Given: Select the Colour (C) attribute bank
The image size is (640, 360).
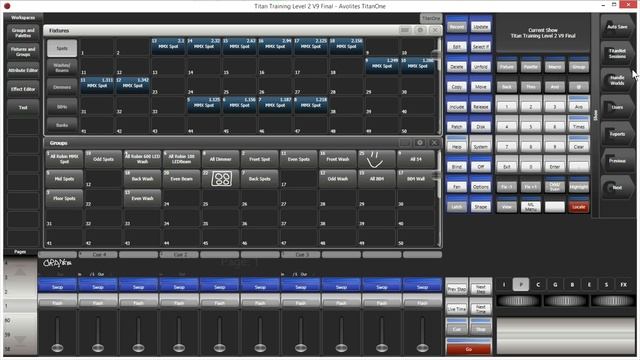Looking at the screenshot, I should (x=538, y=284).
